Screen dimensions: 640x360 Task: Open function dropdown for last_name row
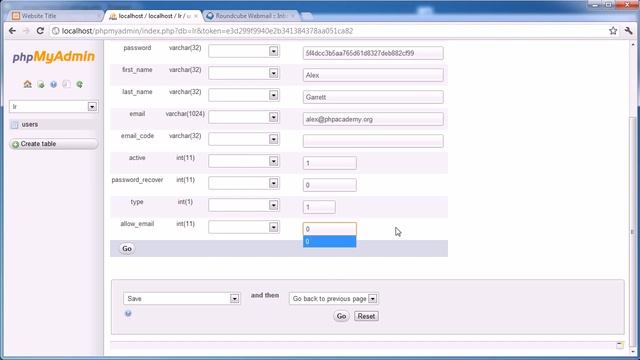pos(244,95)
